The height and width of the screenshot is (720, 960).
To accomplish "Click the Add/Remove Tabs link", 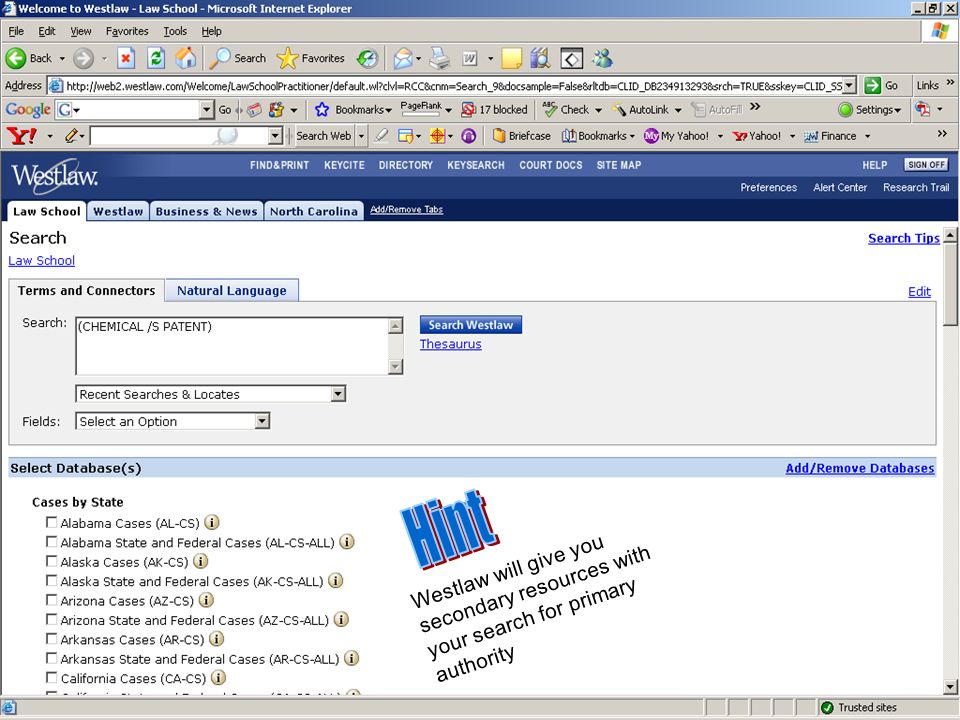I will click(407, 209).
